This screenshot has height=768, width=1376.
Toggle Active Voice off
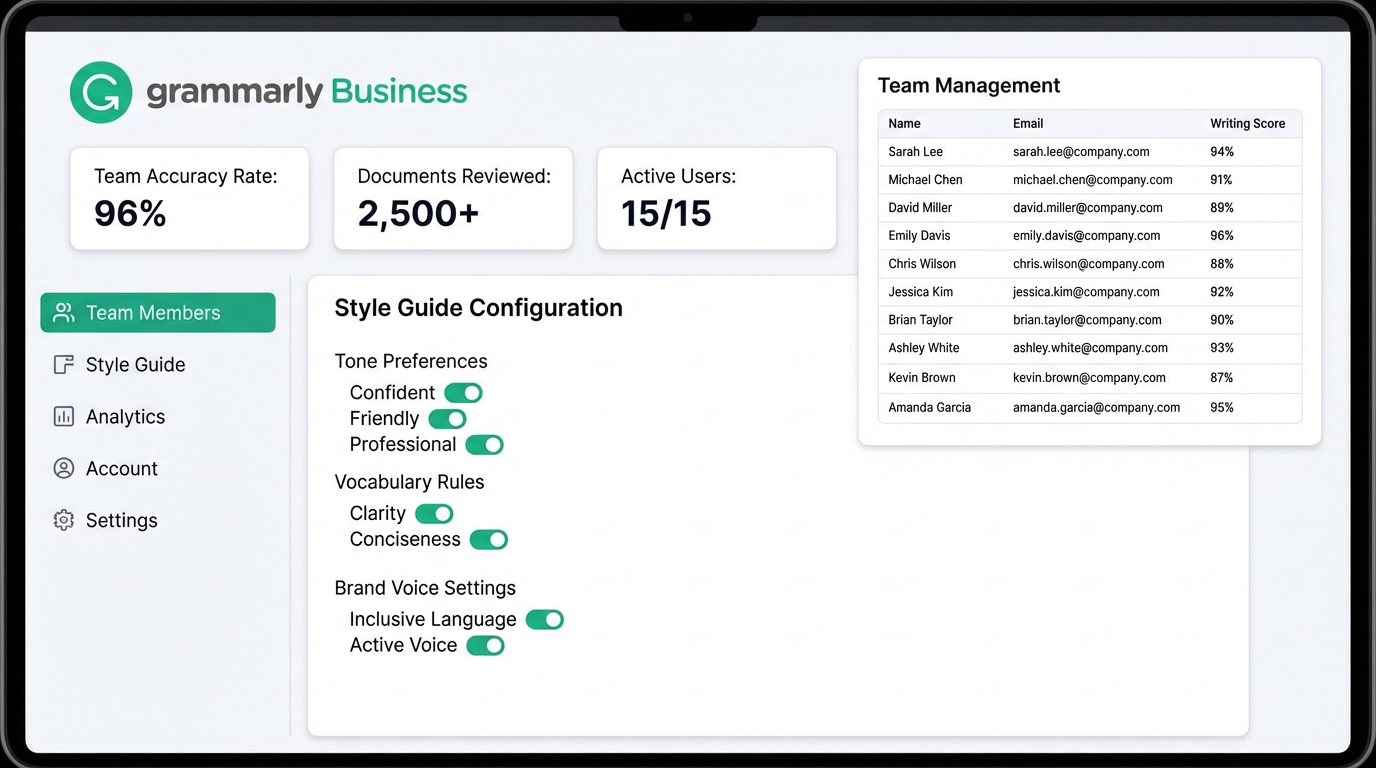[x=485, y=645]
